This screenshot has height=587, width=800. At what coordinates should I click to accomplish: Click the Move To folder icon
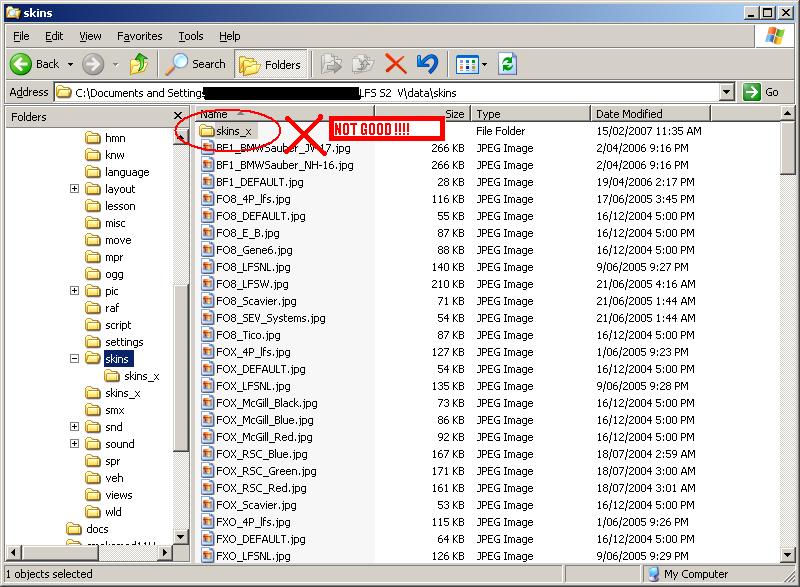(332, 64)
